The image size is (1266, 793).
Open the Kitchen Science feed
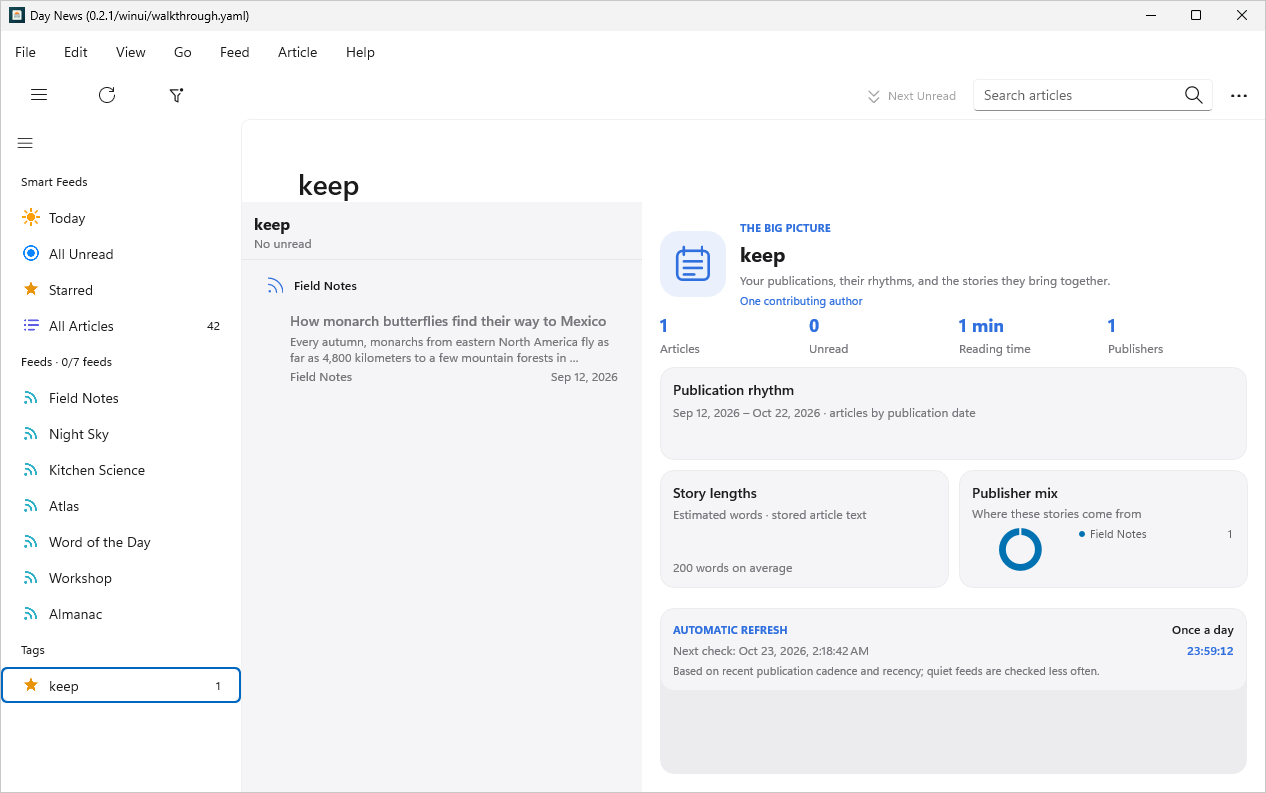click(x=121, y=470)
